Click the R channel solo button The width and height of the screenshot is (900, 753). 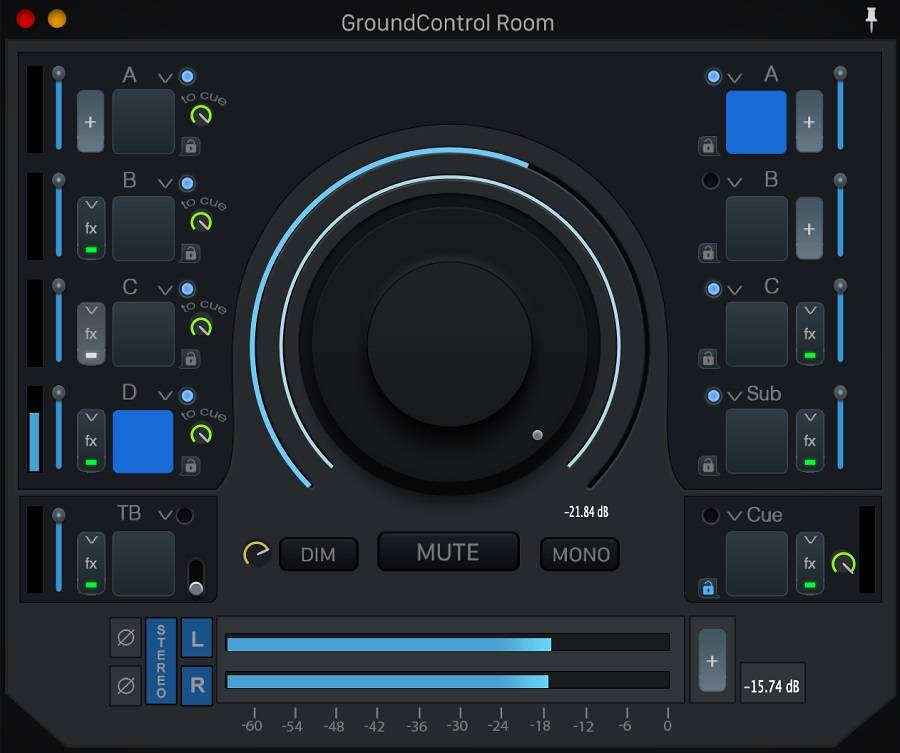[x=196, y=686]
